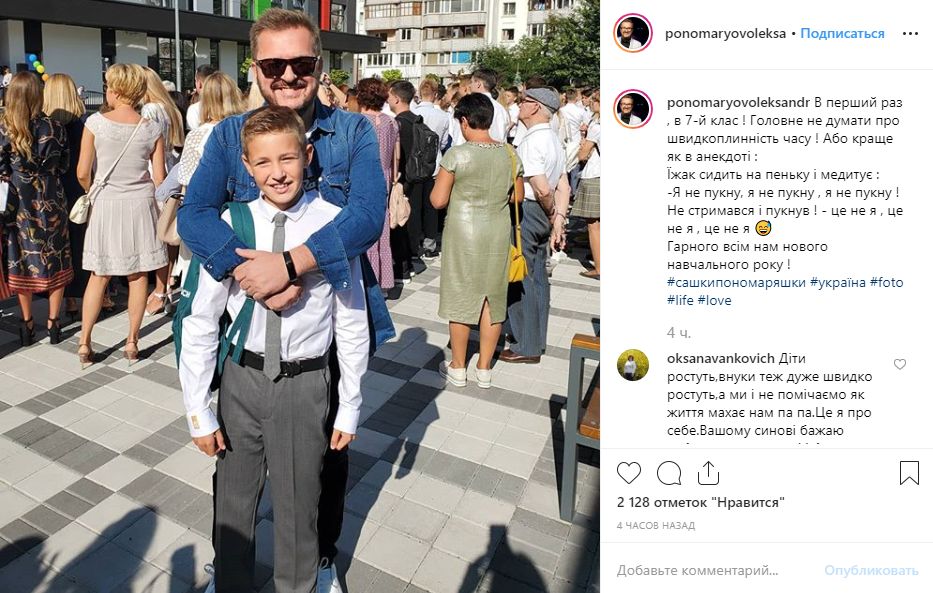Open the #foto hashtag link
This screenshot has height=593, width=933.
tap(887, 283)
